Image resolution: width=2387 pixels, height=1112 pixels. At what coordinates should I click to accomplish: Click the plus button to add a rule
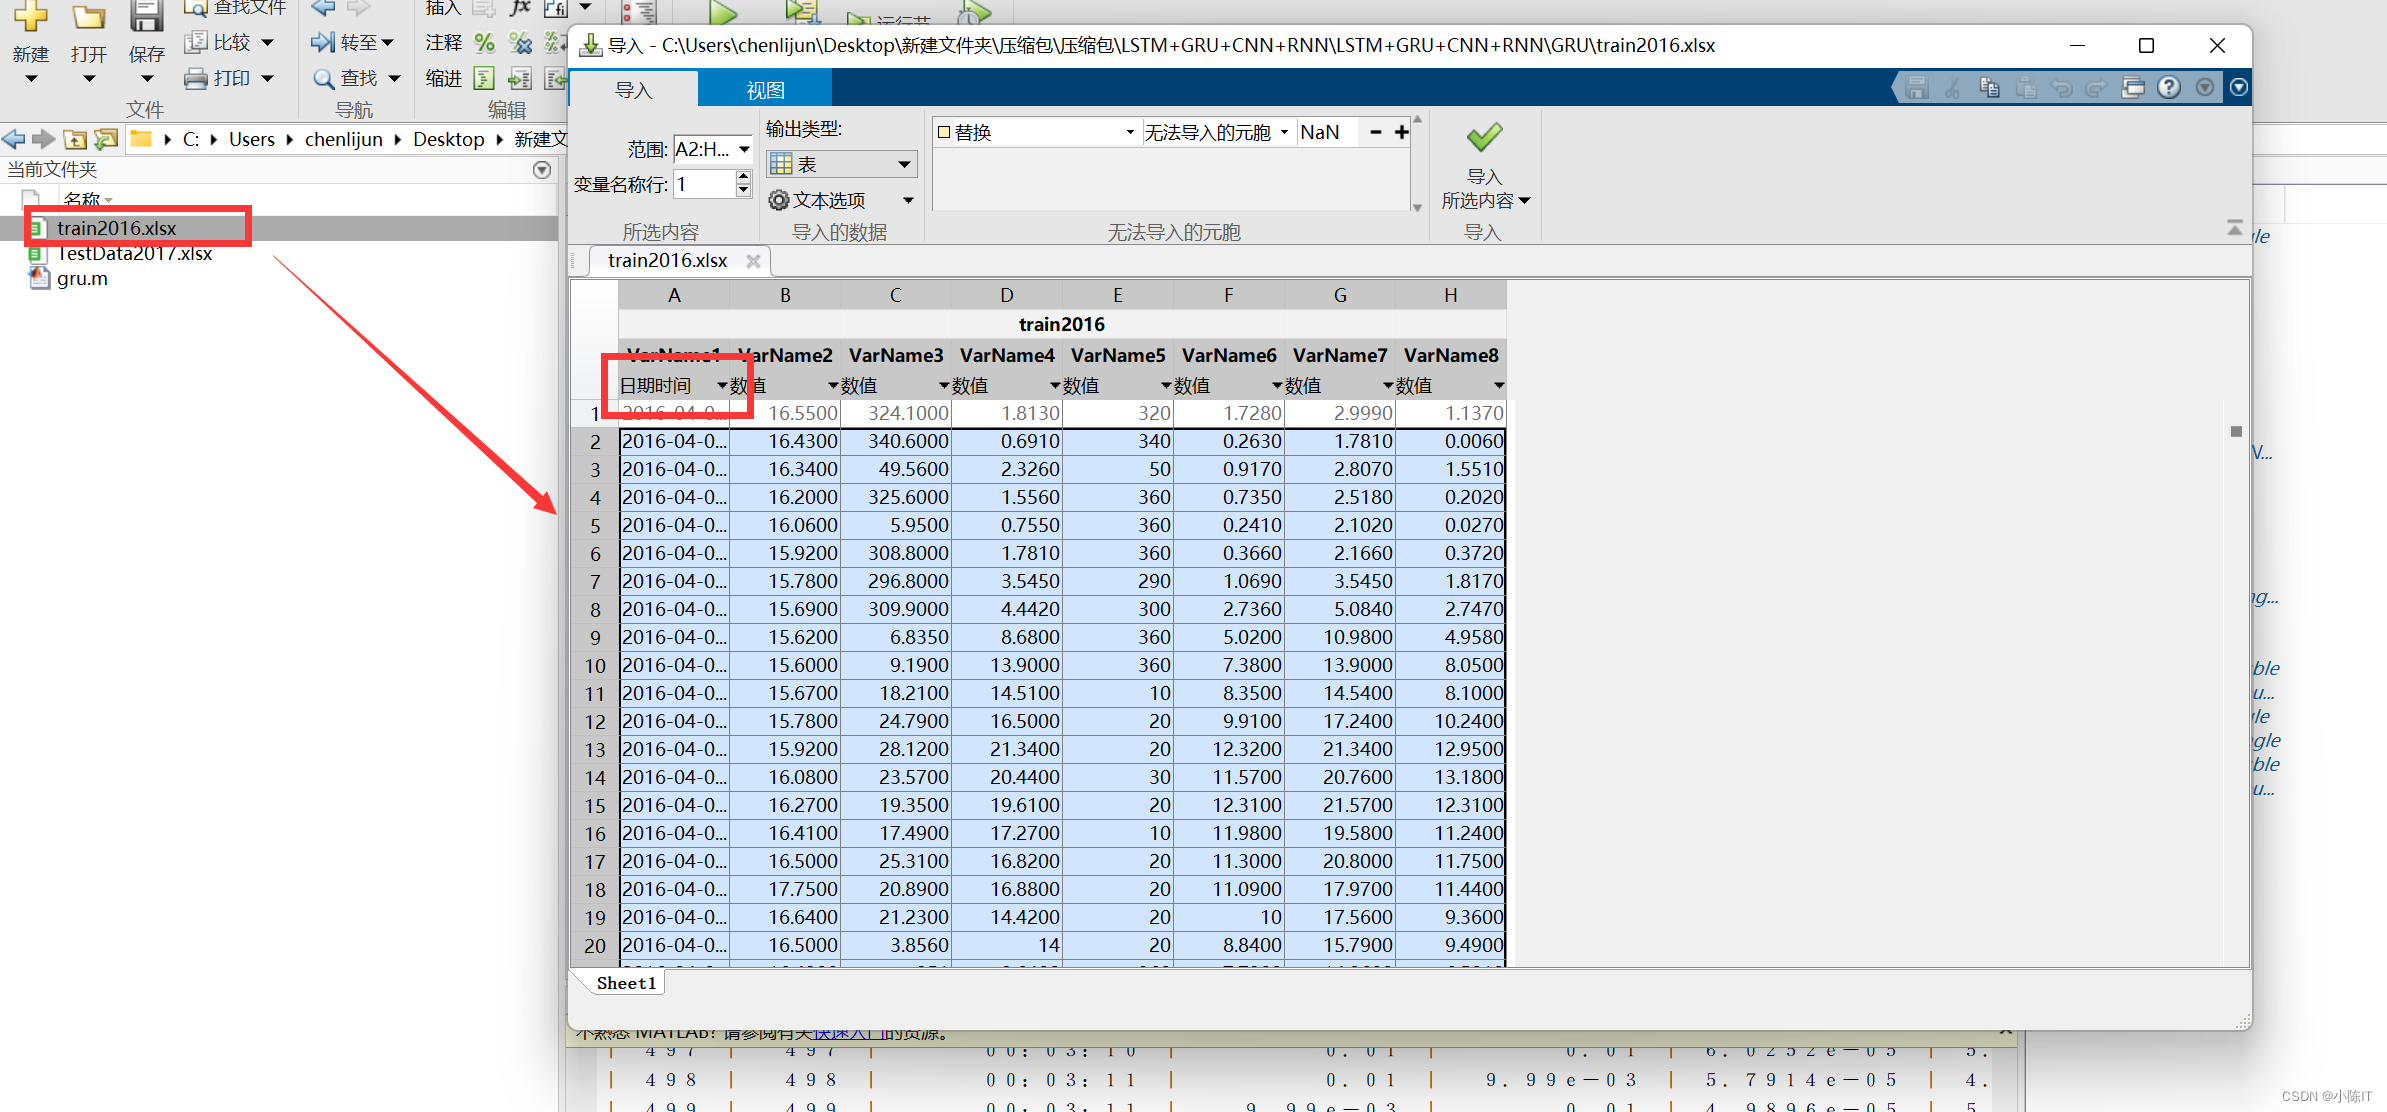point(1402,132)
